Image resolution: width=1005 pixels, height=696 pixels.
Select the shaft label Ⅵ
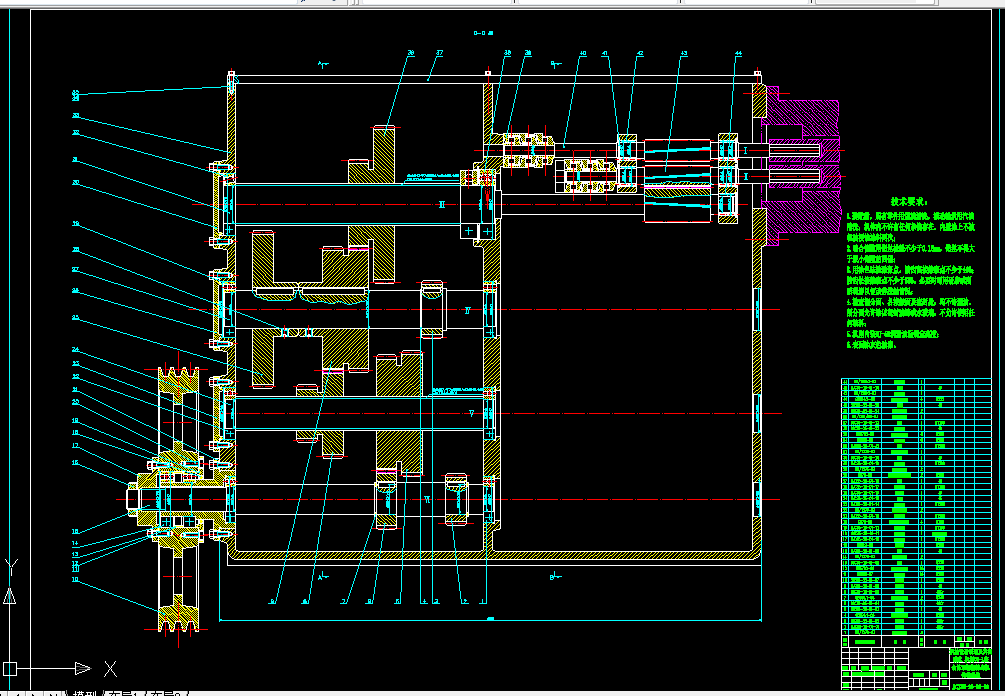tap(427, 499)
